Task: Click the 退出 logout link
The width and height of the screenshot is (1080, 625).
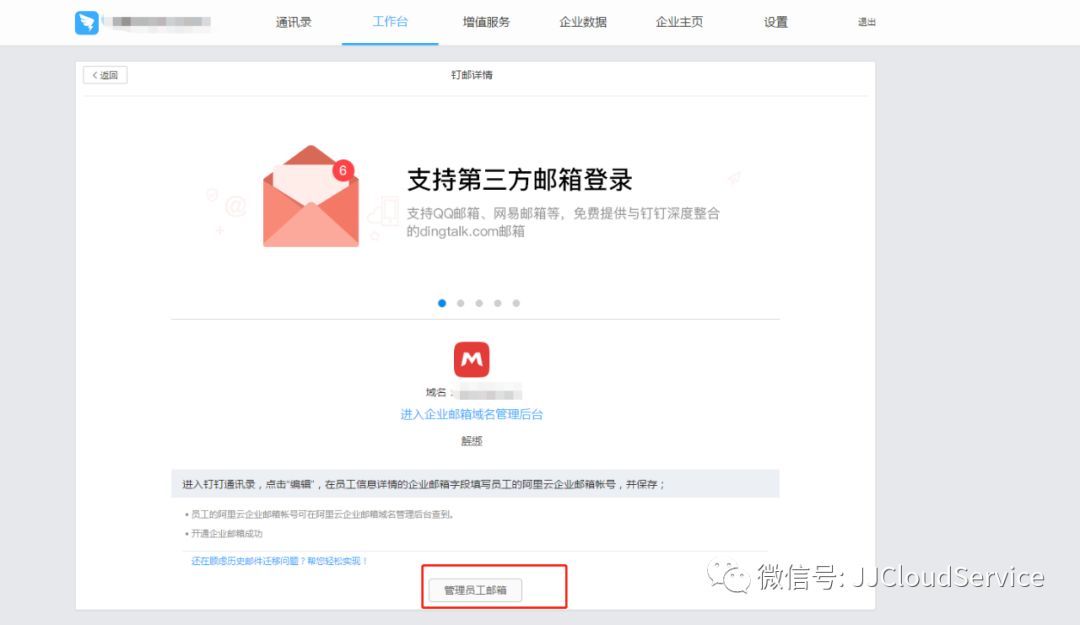Action: click(866, 22)
